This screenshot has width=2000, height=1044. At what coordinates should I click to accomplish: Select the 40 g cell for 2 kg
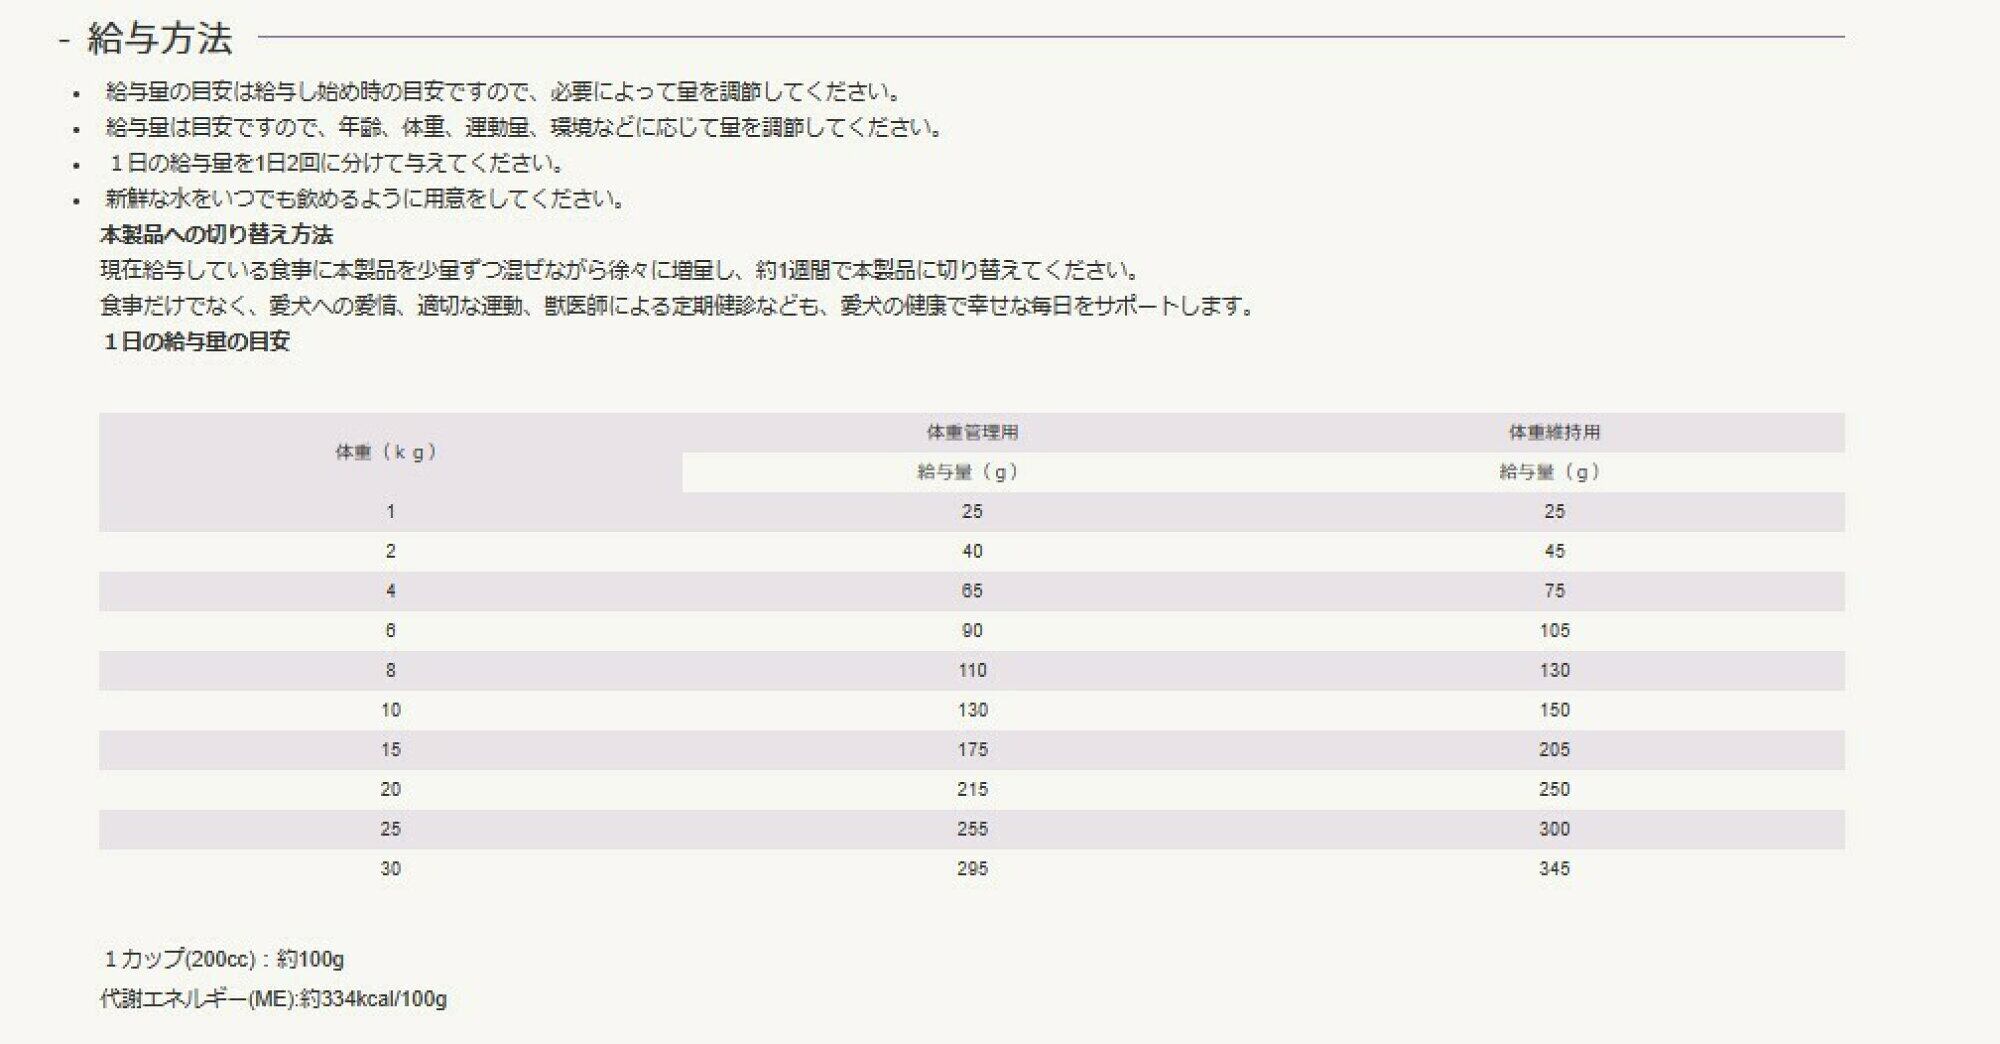click(972, 551)
